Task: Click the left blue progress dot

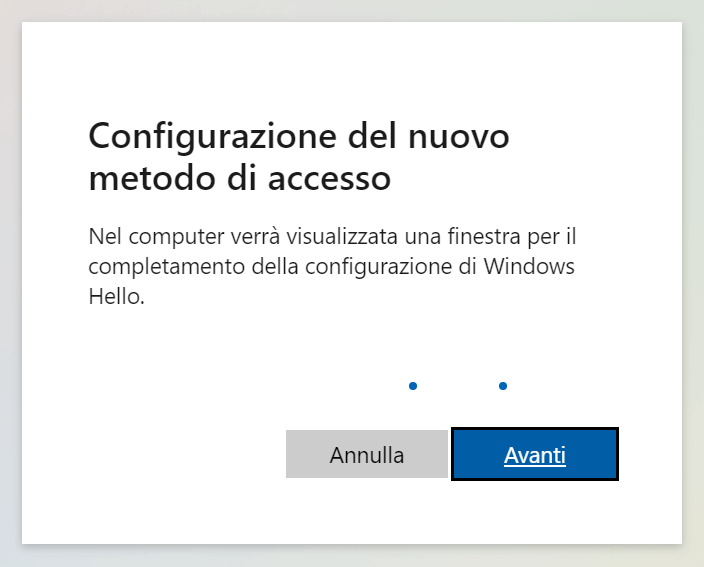Action: (413, 386)
